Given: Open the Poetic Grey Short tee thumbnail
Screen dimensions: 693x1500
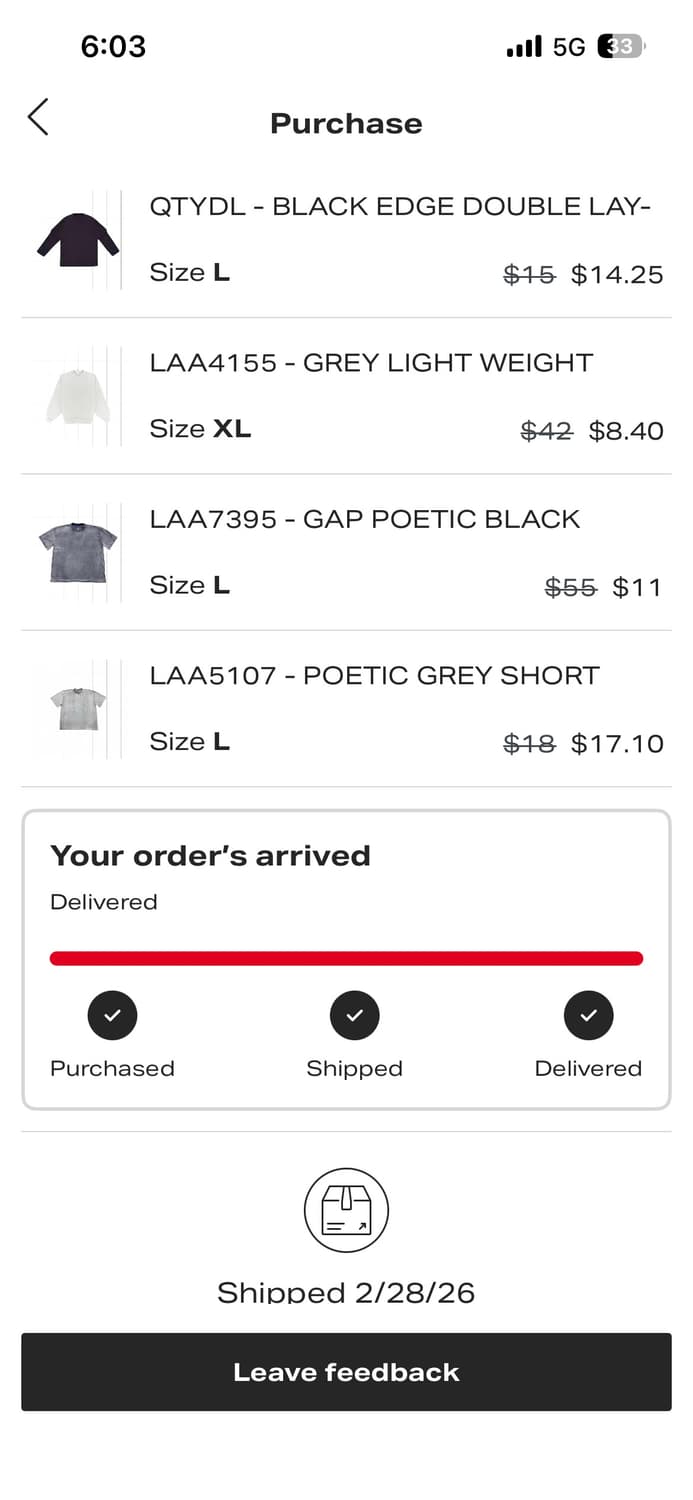Looking at the screenshot, I should click(78, 708).
